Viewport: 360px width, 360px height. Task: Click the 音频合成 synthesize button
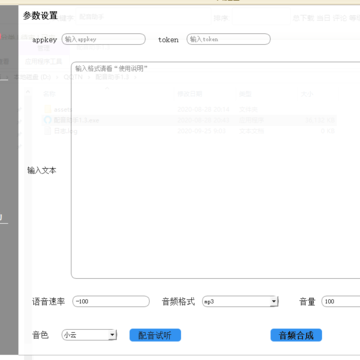(x=296, y=335)
